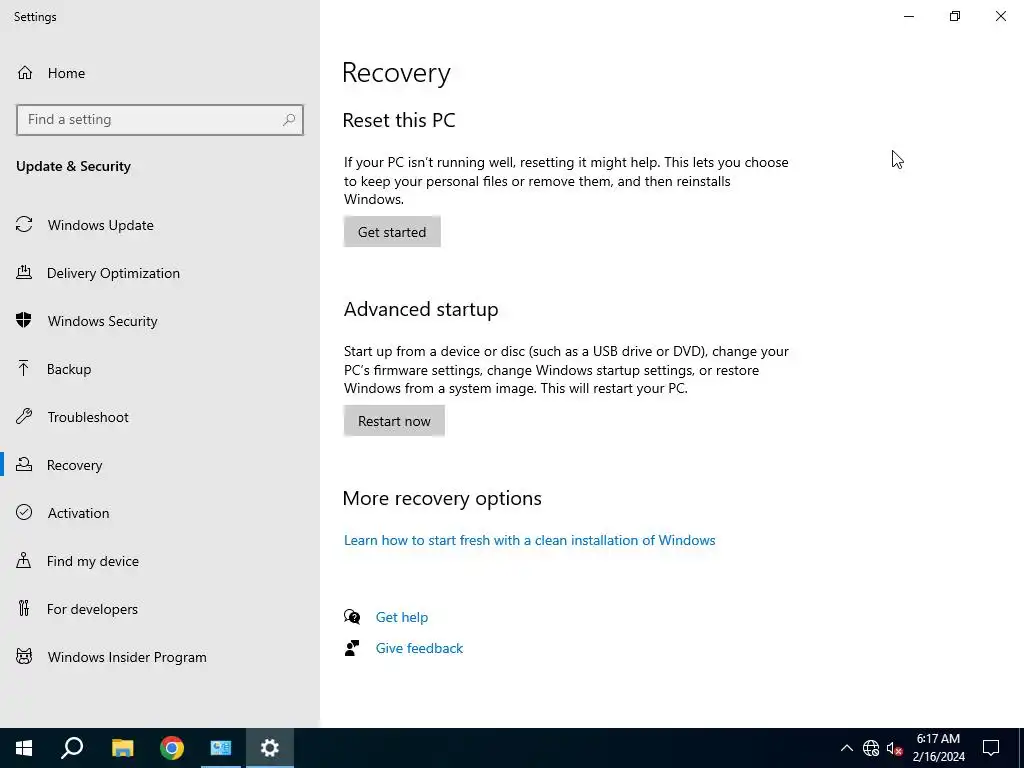Viewport: 1024px width, 768px height.
Task: Open Google Chrome from the taskbar
Action: click(172, 748)
